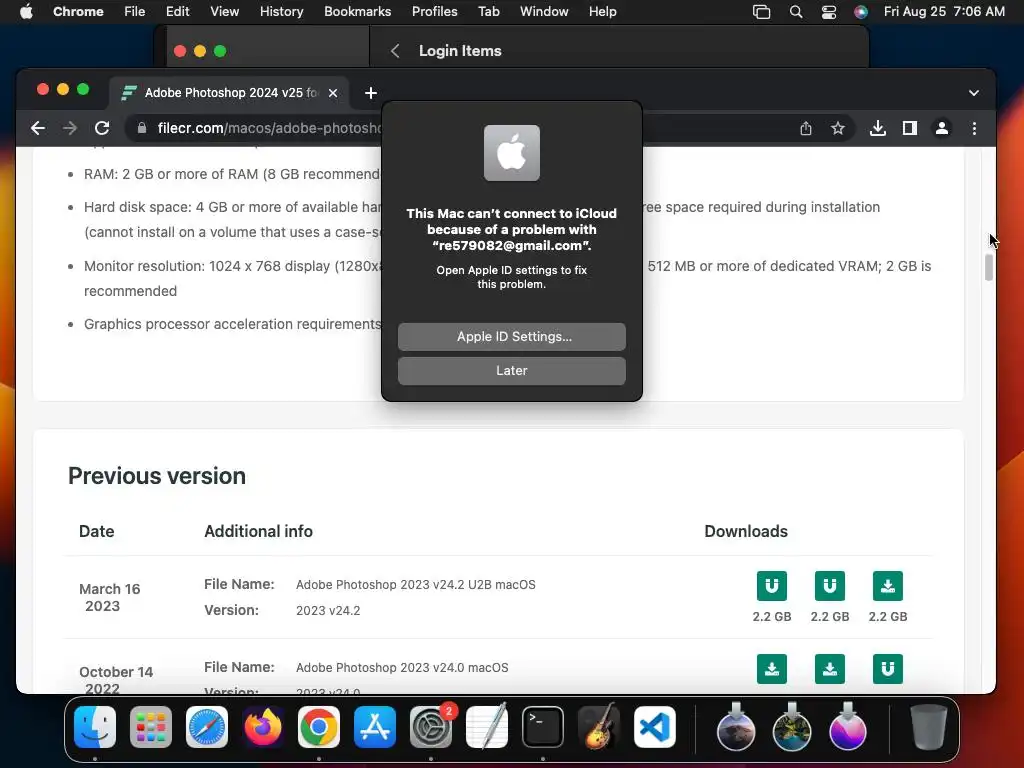
Task: Open the Profiles menu
Action: click(434, 11)
